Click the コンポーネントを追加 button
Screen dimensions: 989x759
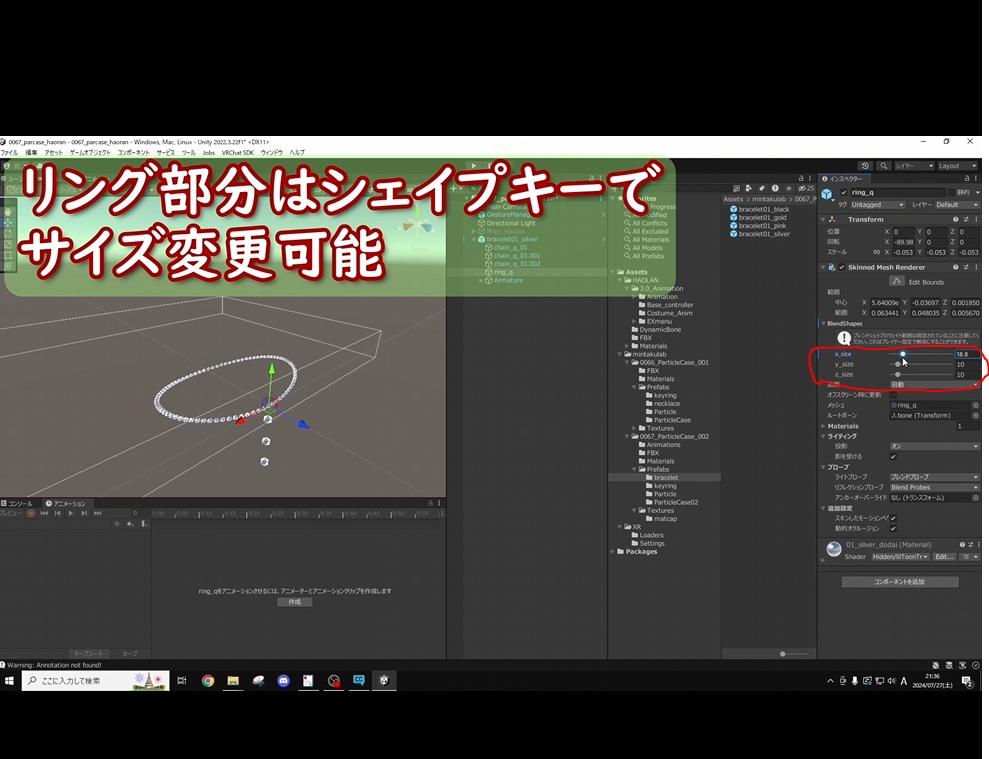[900, 580]
